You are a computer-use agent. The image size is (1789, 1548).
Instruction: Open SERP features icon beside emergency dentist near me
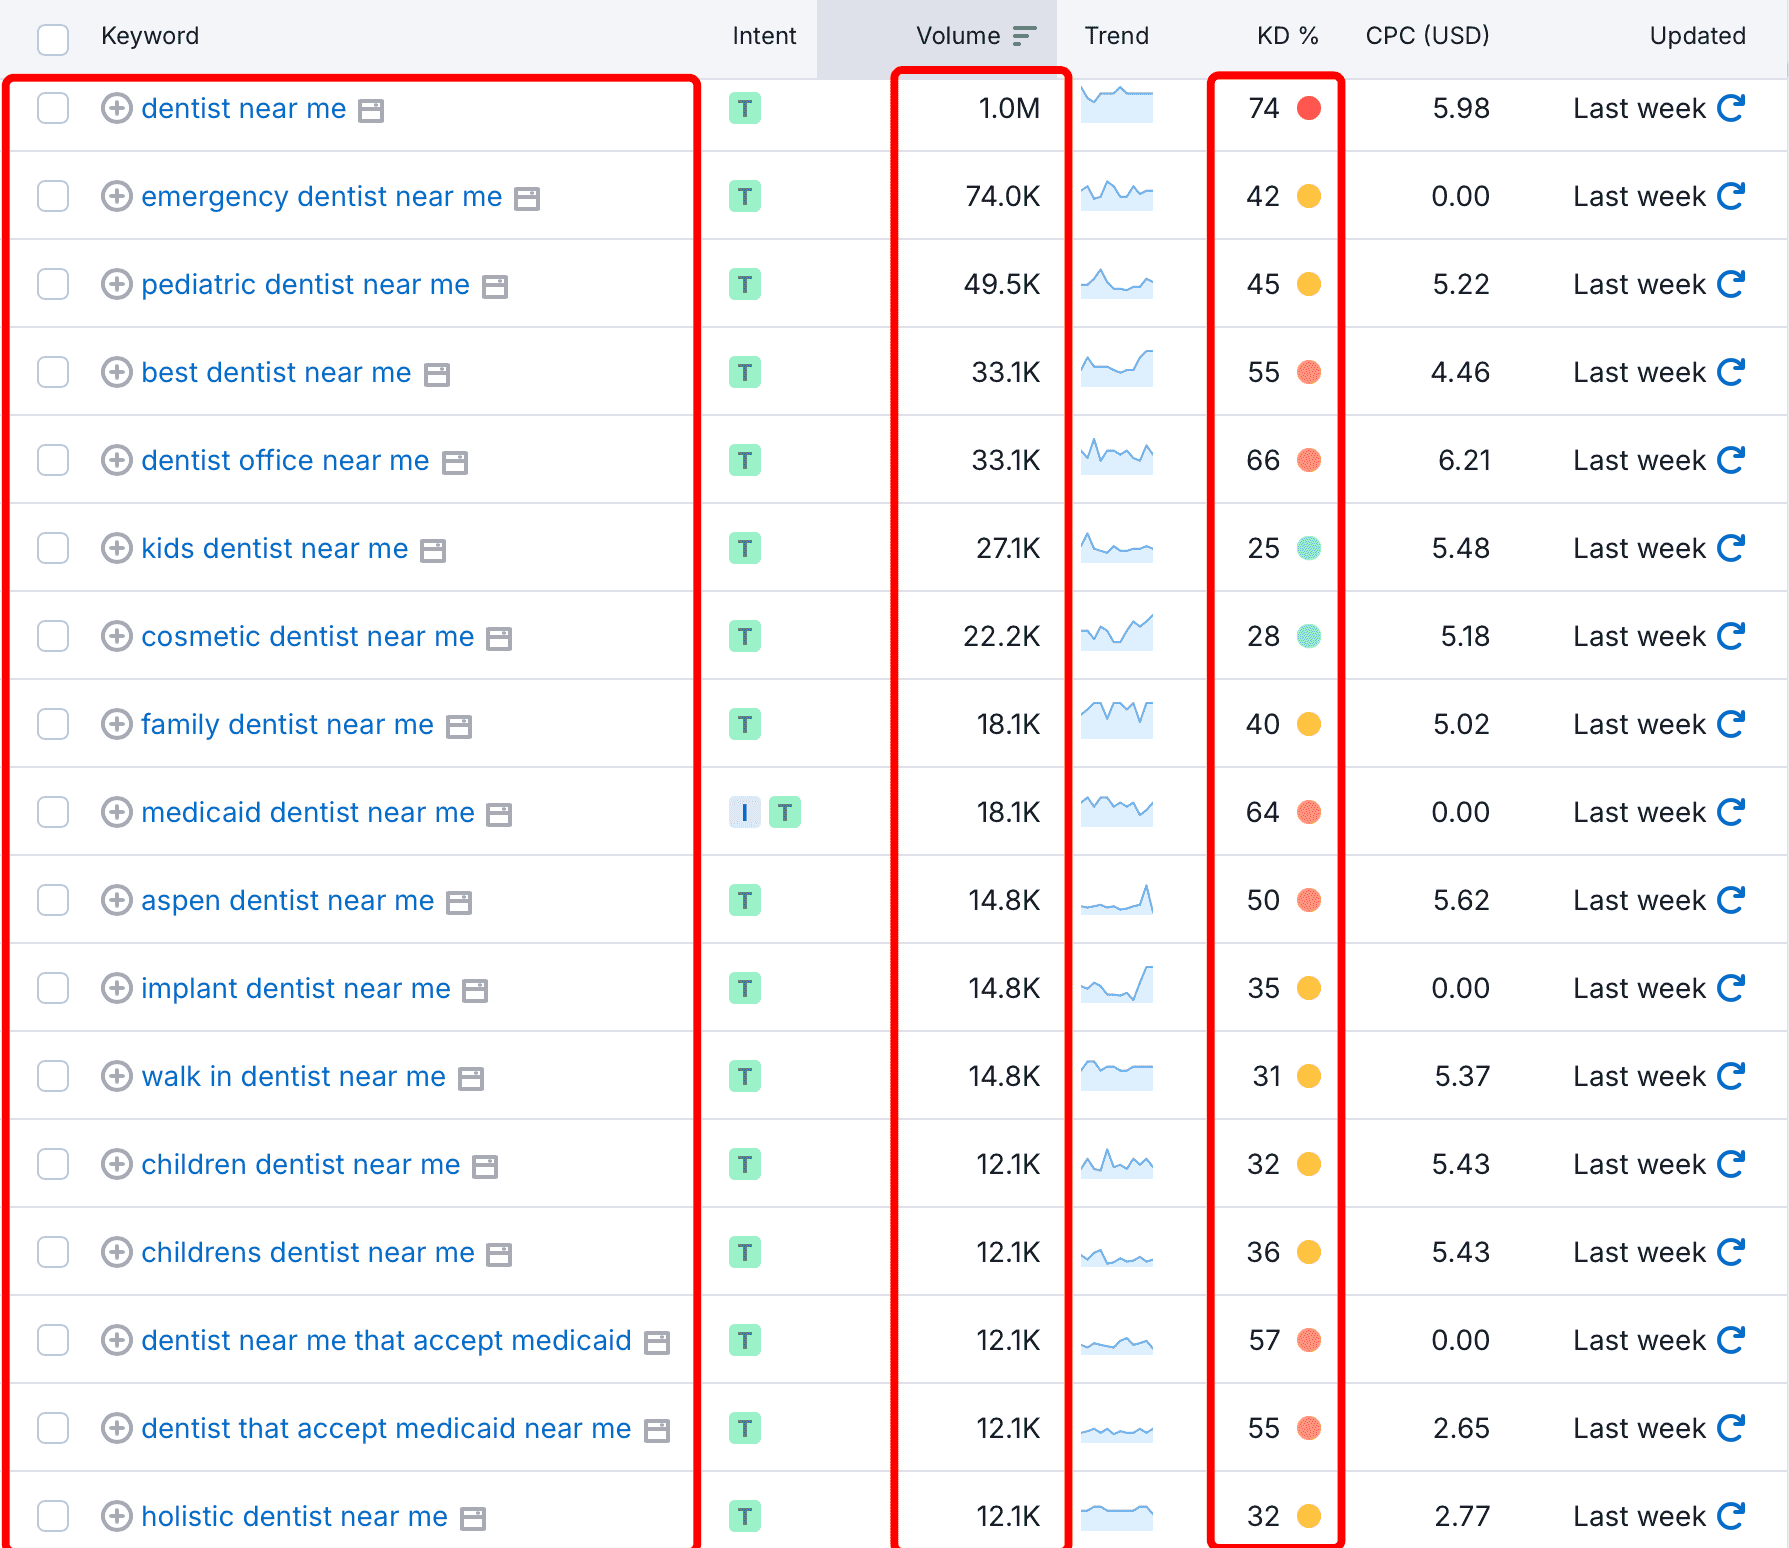click(x=527, y=197)
